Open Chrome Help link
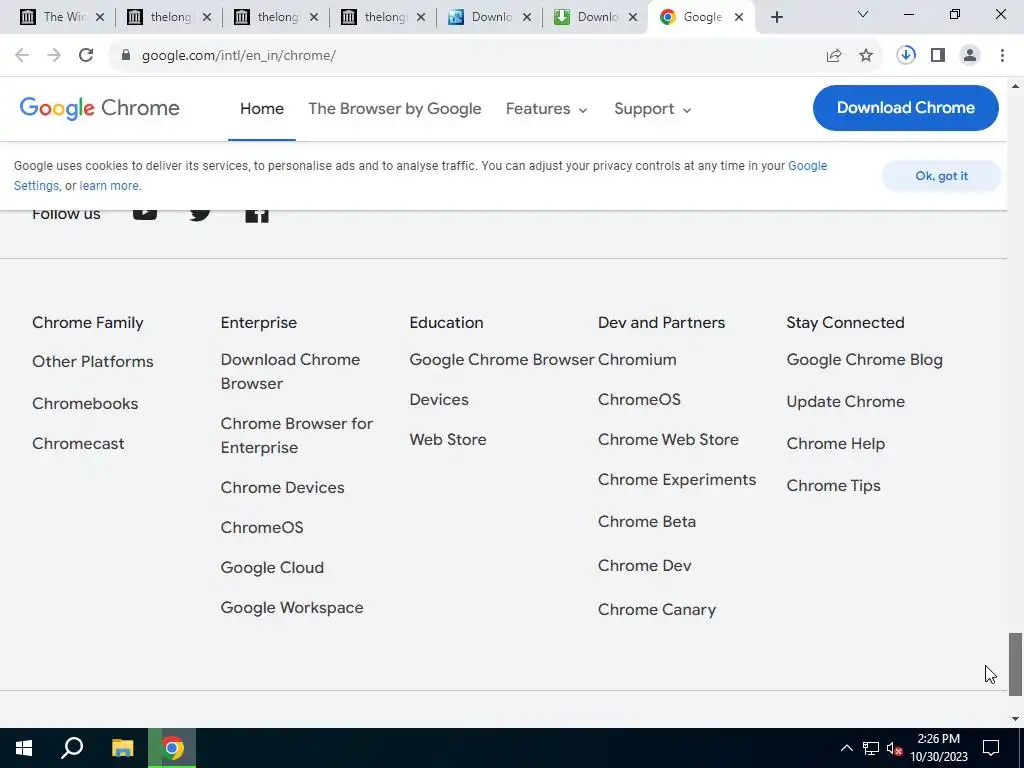The height and width of the screenshot is (768, 1024). tap(835, 444)
